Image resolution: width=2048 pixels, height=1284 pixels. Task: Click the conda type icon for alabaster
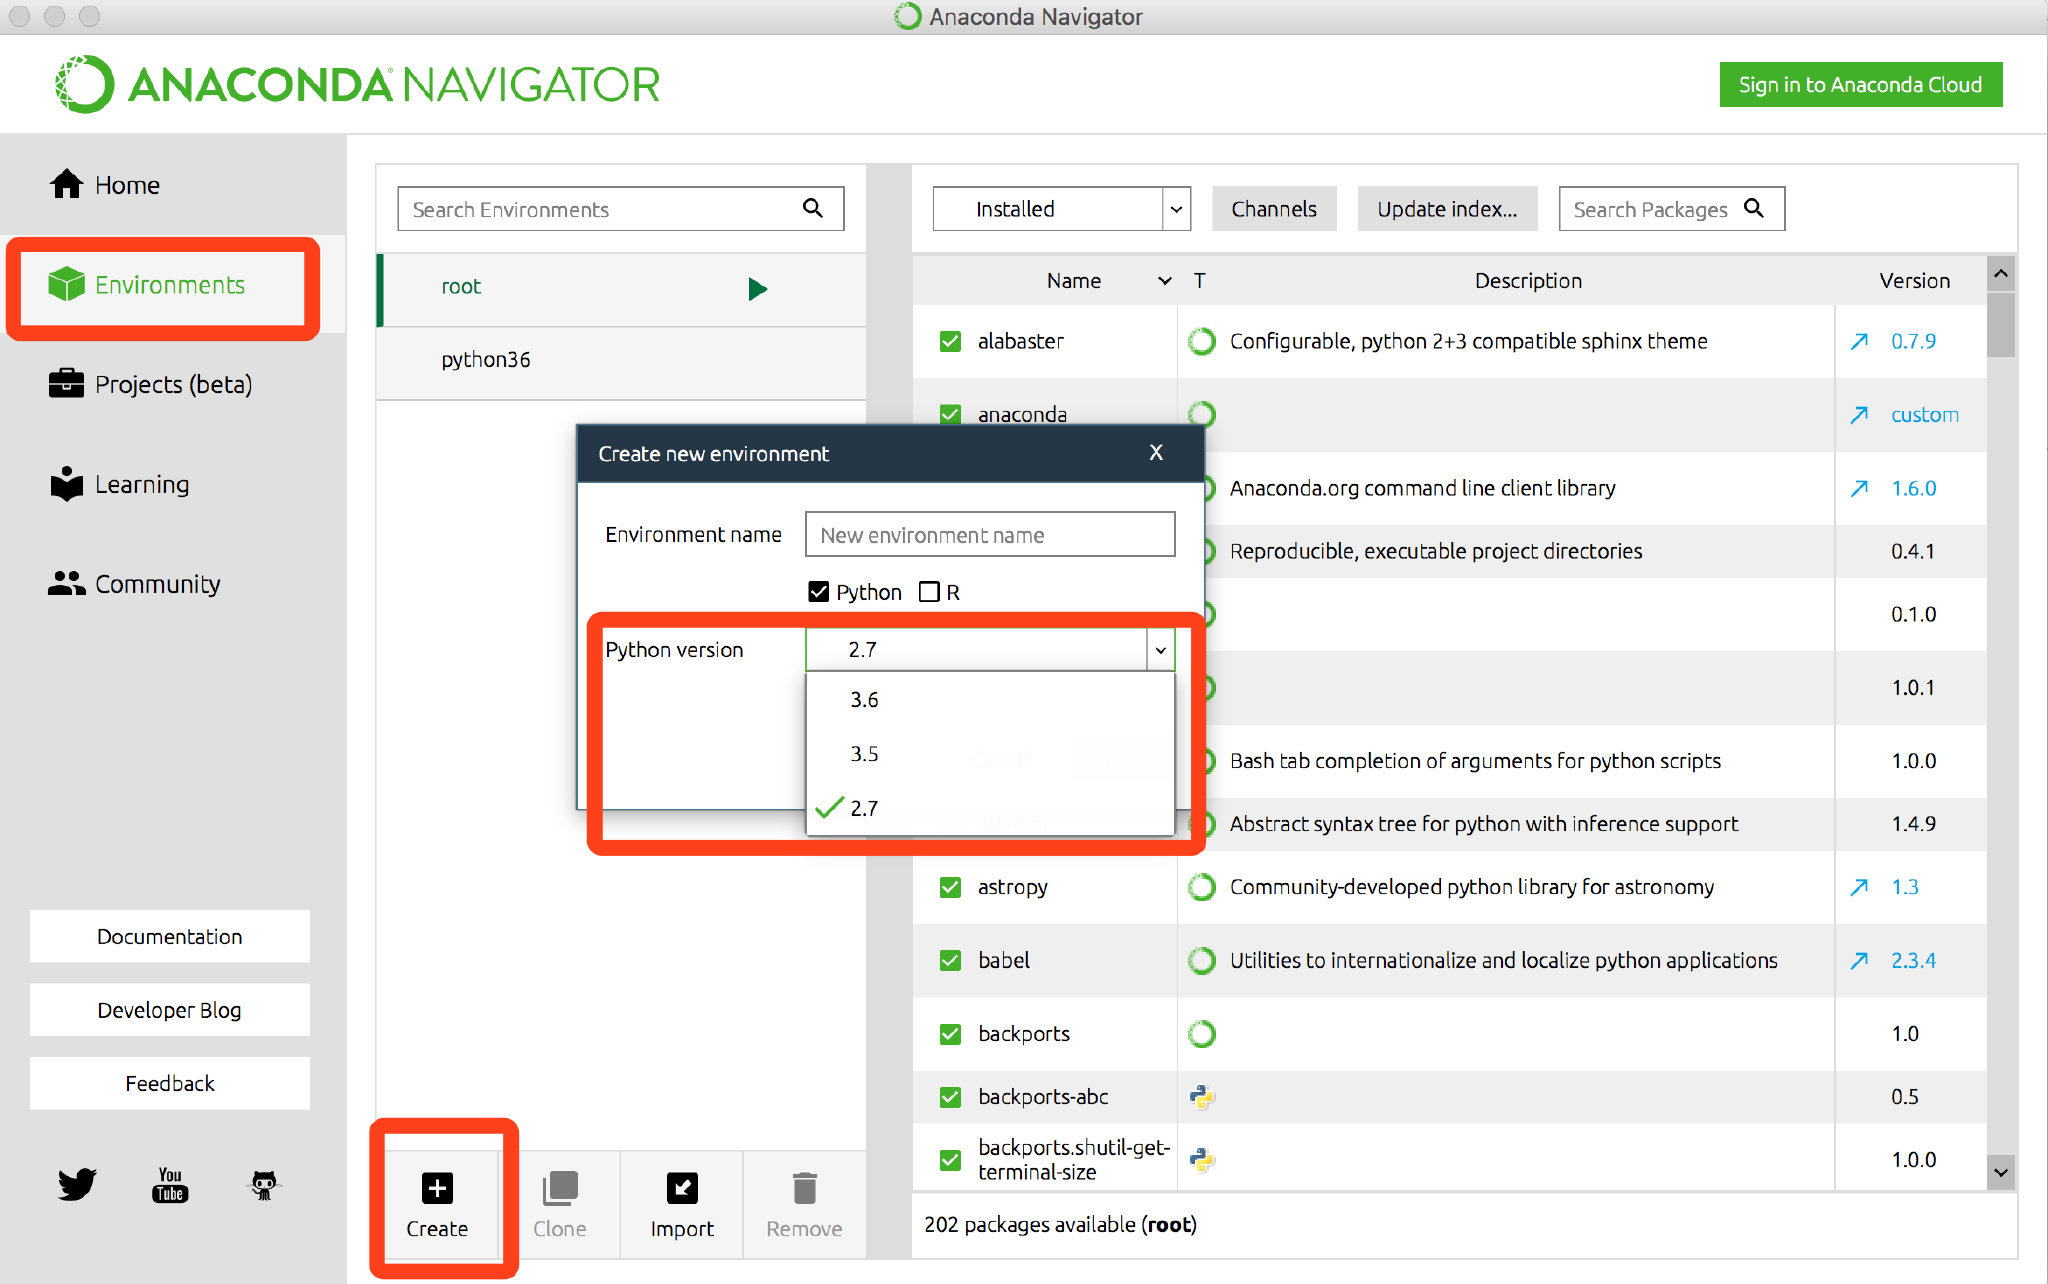1202,341
